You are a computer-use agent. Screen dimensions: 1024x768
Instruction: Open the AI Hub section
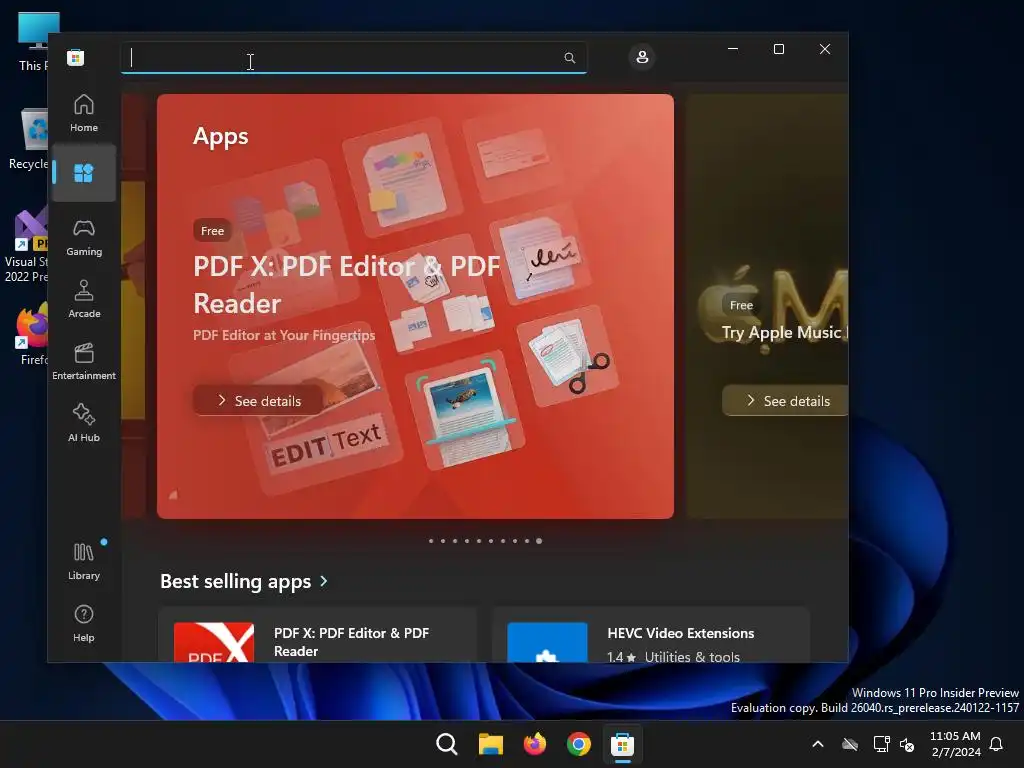pyautogui.click(x=84, y=423)
